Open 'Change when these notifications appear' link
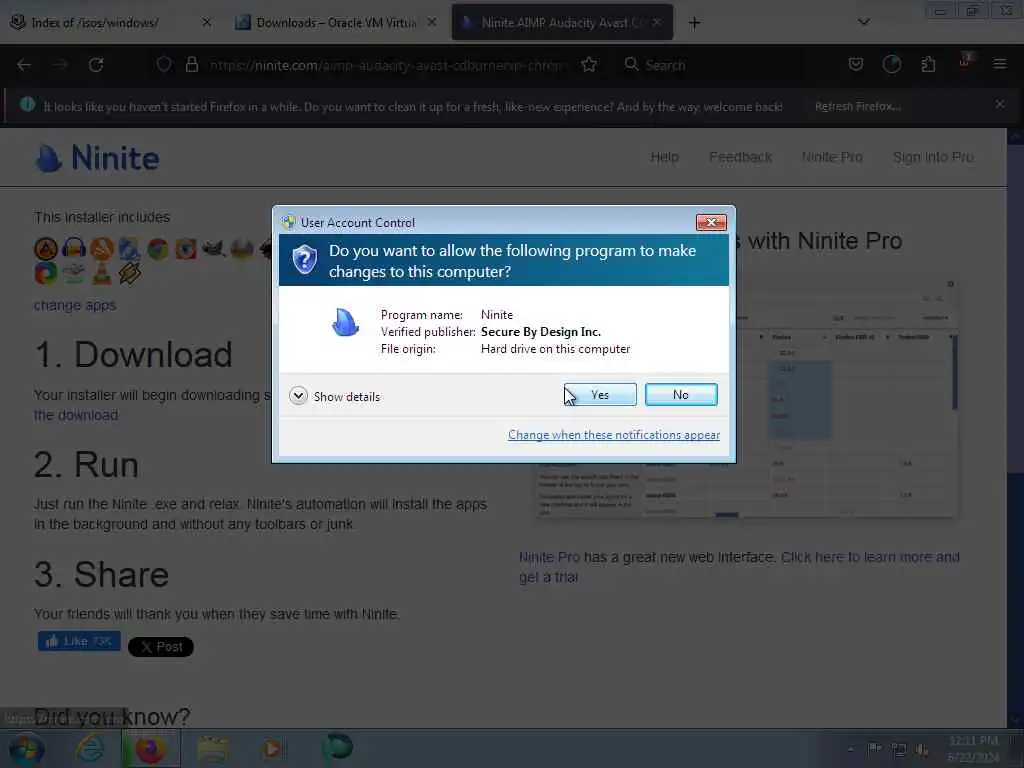The width and height of the screenshot is (1024, 768). [614, 435]
